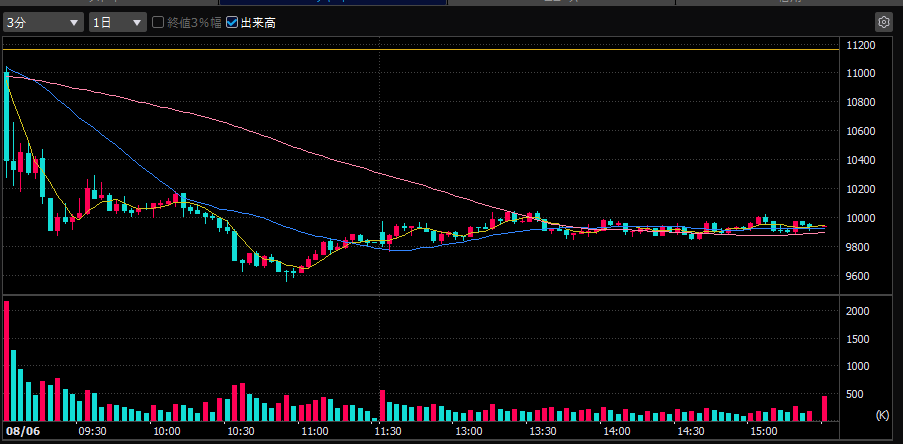The width and height of the screenshot is (903, 444).
Task: Open the chart settings gear icon
Action: [883, 22]
